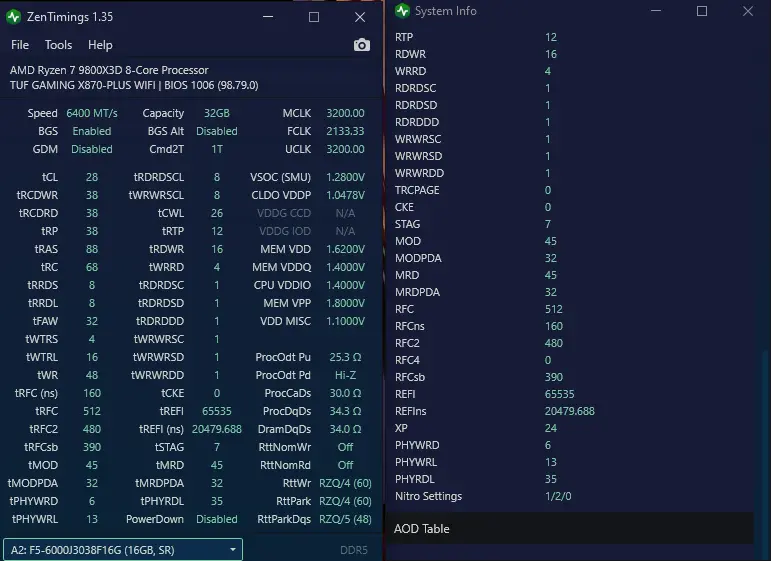Click the PowerDown Disabled value
The image size is (771, 561).
217,519
